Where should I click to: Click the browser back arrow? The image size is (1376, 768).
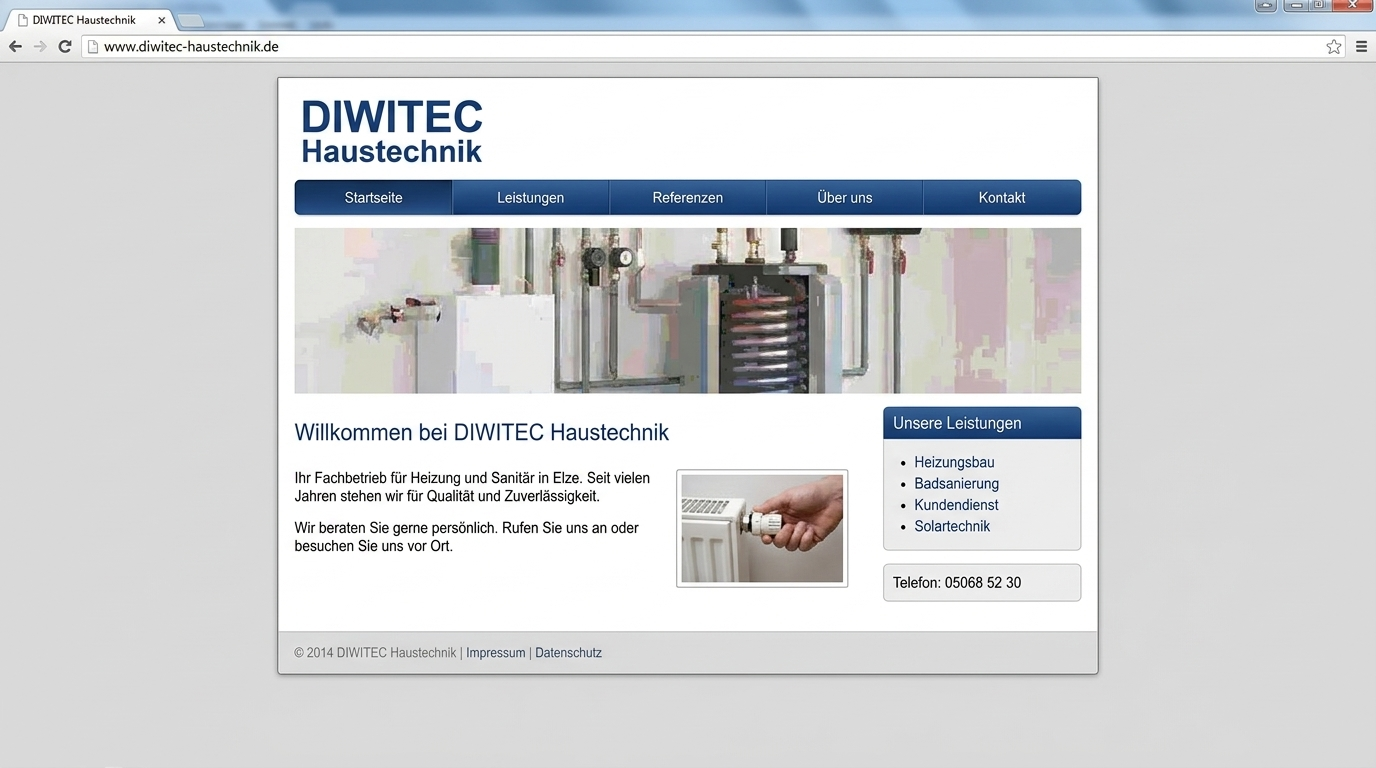click(15, 47)
